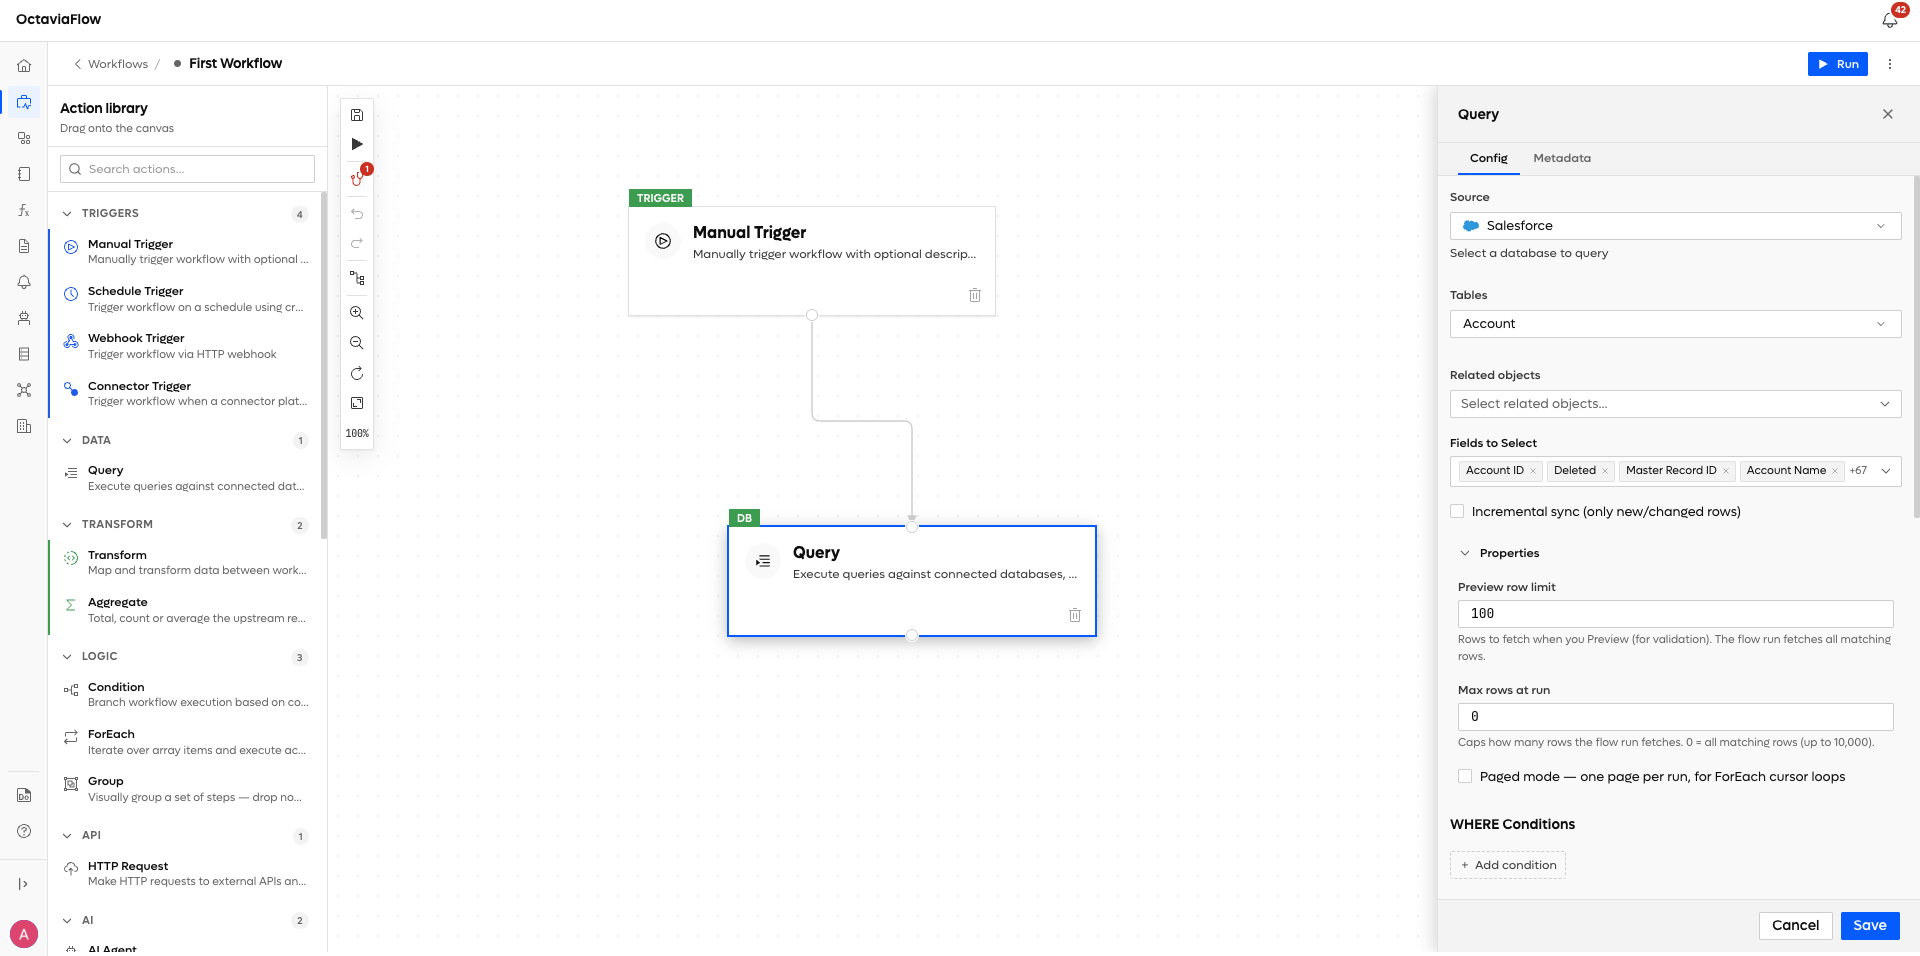The image size is (1920, 956).
Task: Click the undo arrow in canvas toolbar
Action: pyautogui.click(x=357, y=214)
